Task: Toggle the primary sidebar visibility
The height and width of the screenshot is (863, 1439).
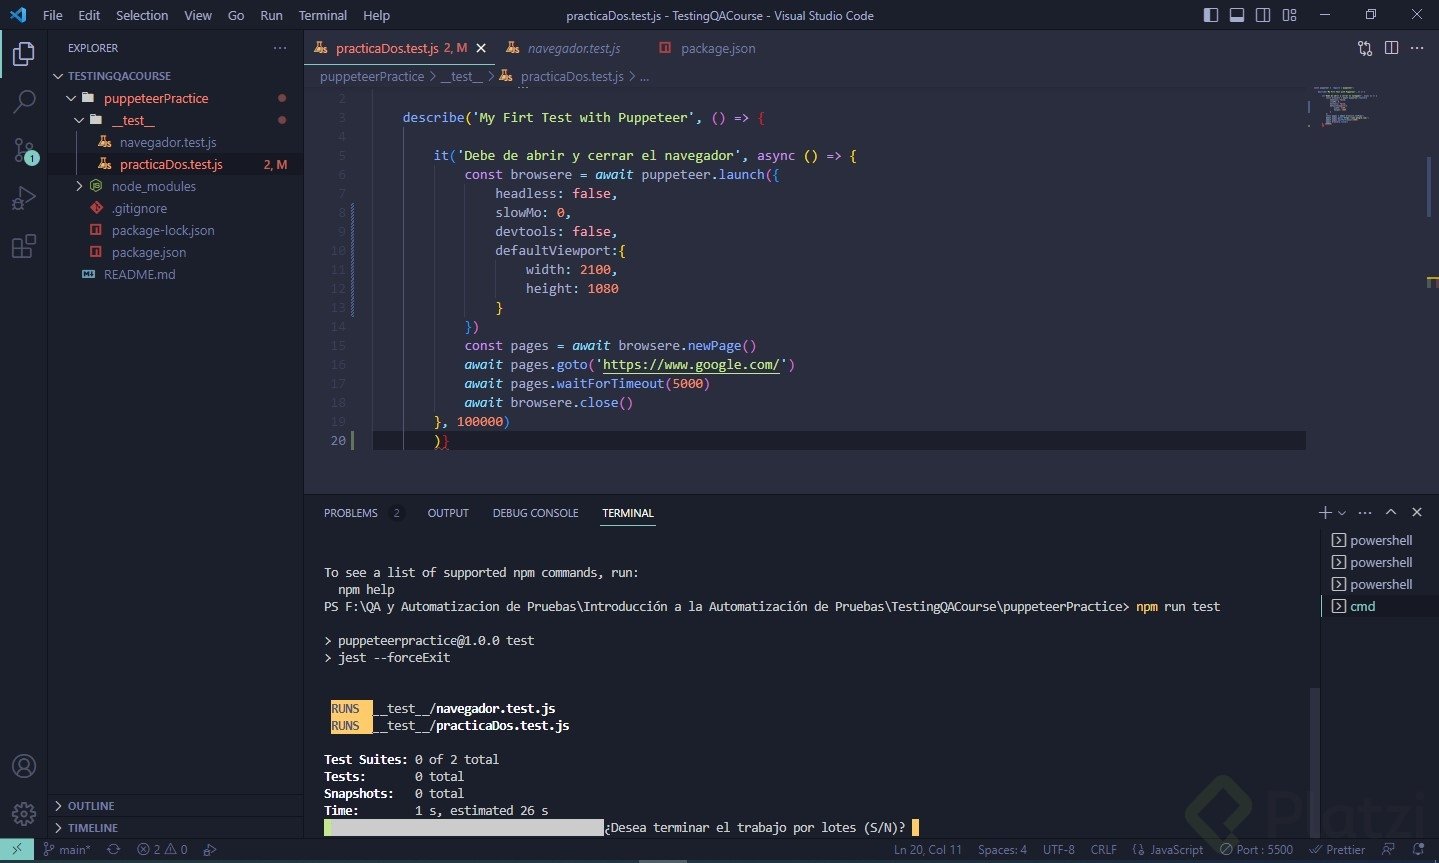Action: pos(1211,14)
